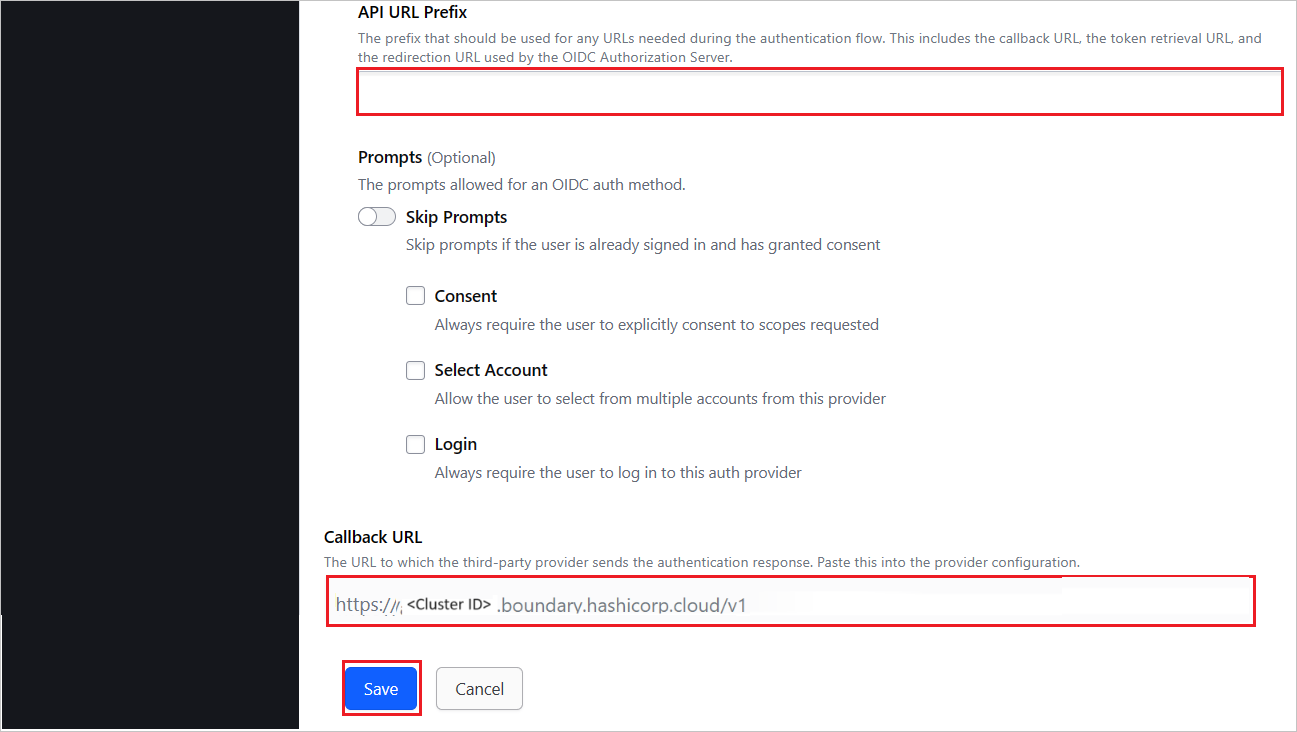Cancel editing the auth method
1297x732 pixels.
(479, 688)
